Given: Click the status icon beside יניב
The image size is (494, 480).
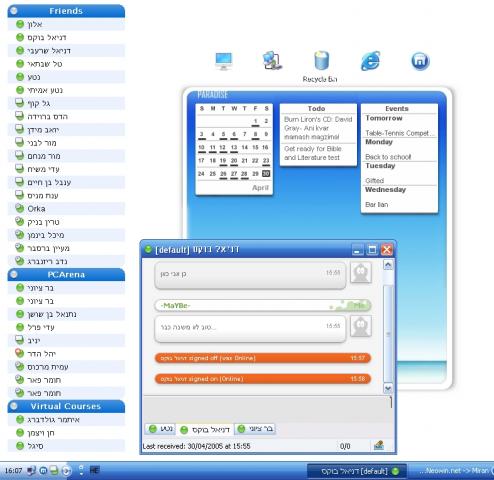Looking at the screenshot, I should pos(20,340).
